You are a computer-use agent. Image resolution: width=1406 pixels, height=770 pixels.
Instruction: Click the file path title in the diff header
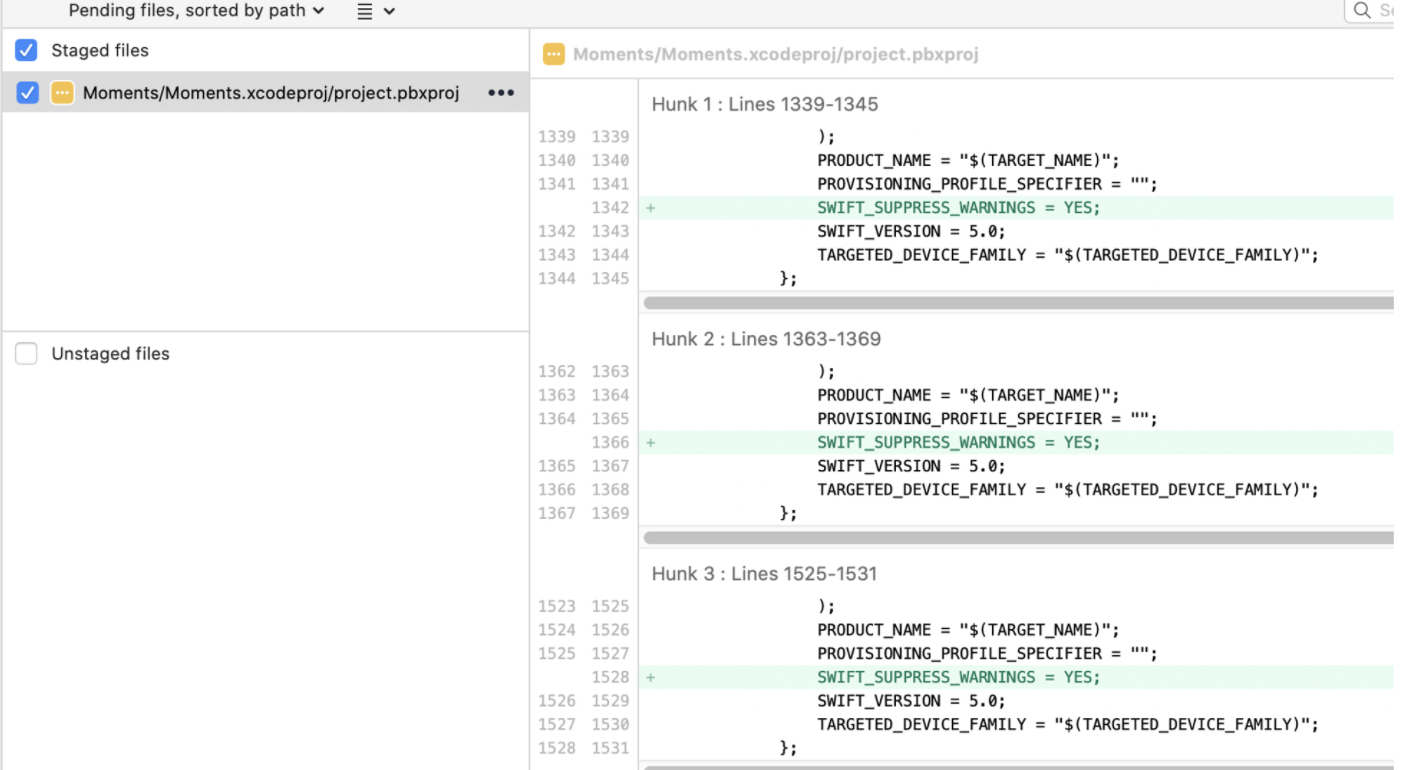coord(775,55)
